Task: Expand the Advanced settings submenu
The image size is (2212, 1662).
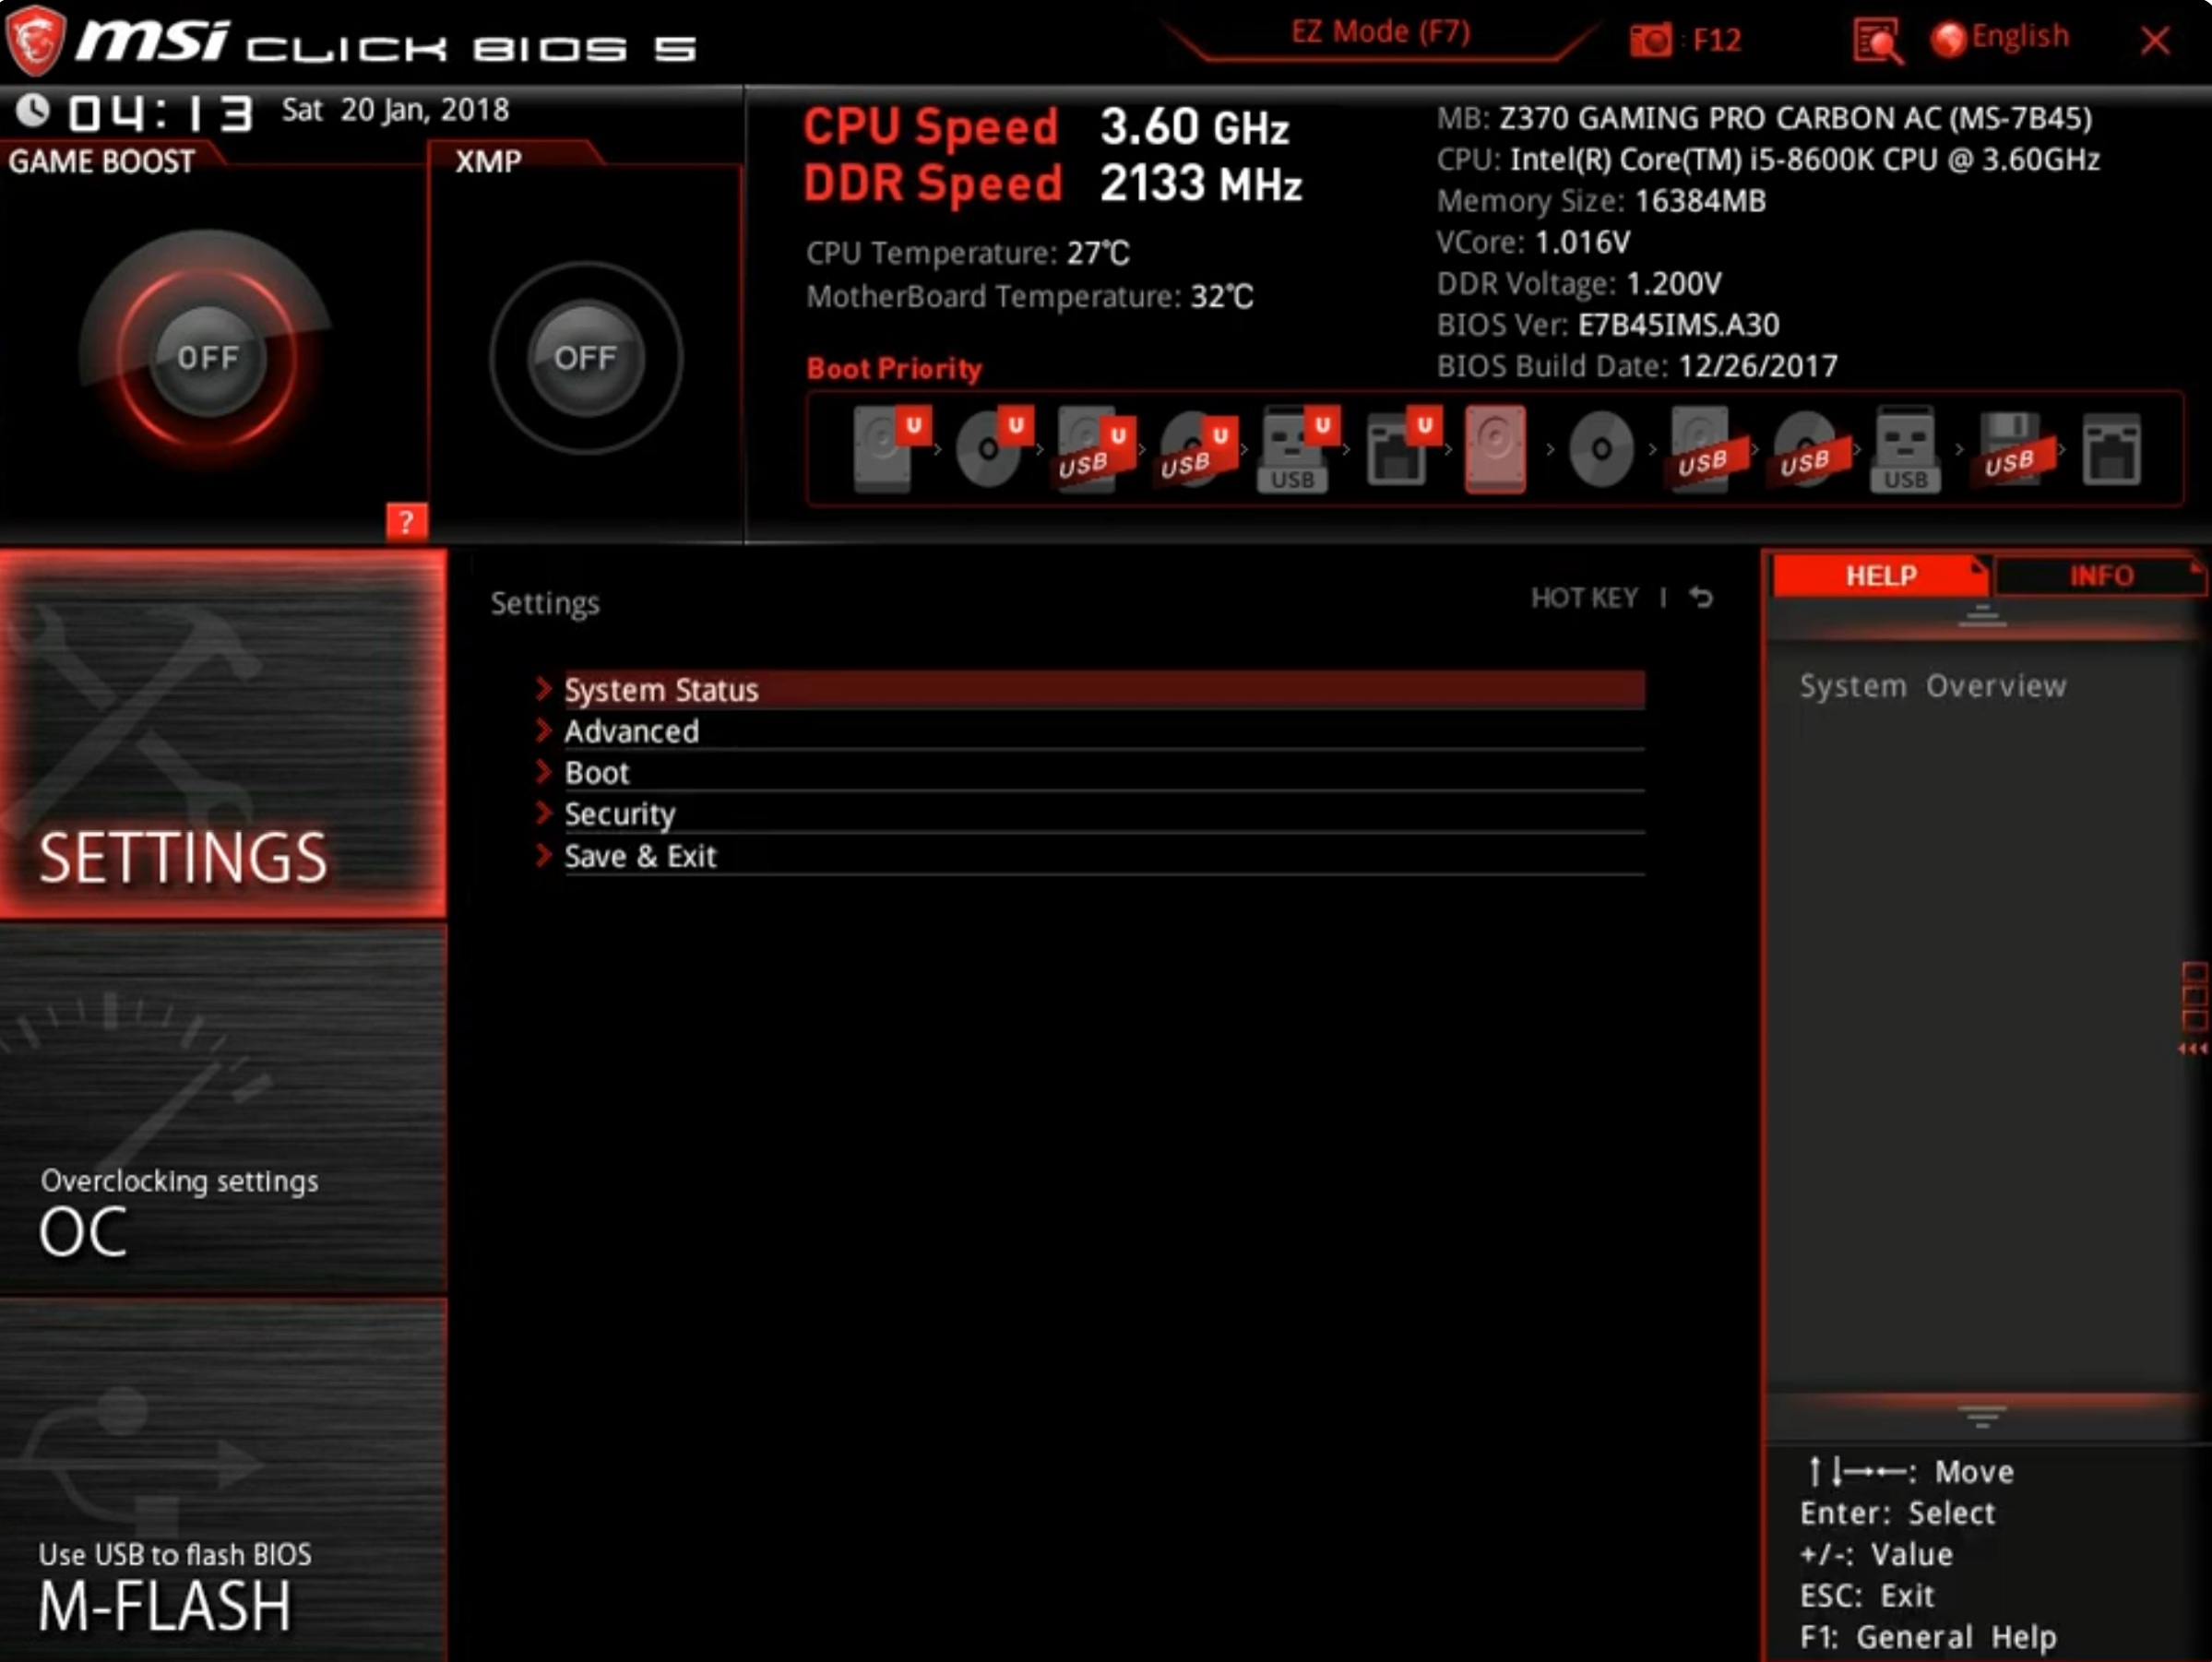Action: 631,732
